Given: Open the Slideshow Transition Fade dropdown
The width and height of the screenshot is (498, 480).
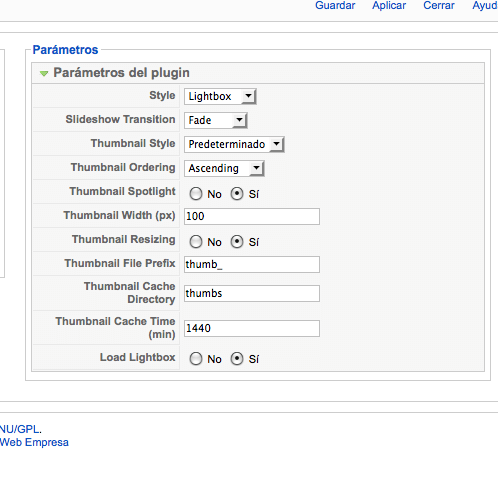Looking at the screenshot, I should click(x=216, y=120).
